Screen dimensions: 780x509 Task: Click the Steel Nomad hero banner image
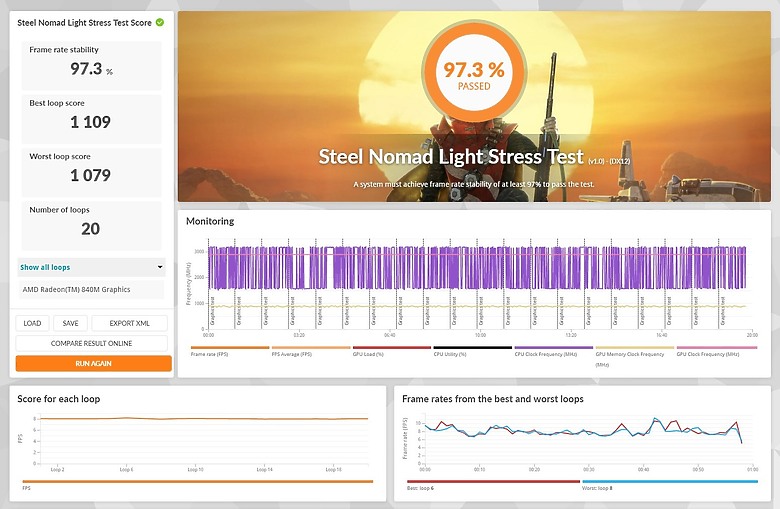tap(474, 106)
